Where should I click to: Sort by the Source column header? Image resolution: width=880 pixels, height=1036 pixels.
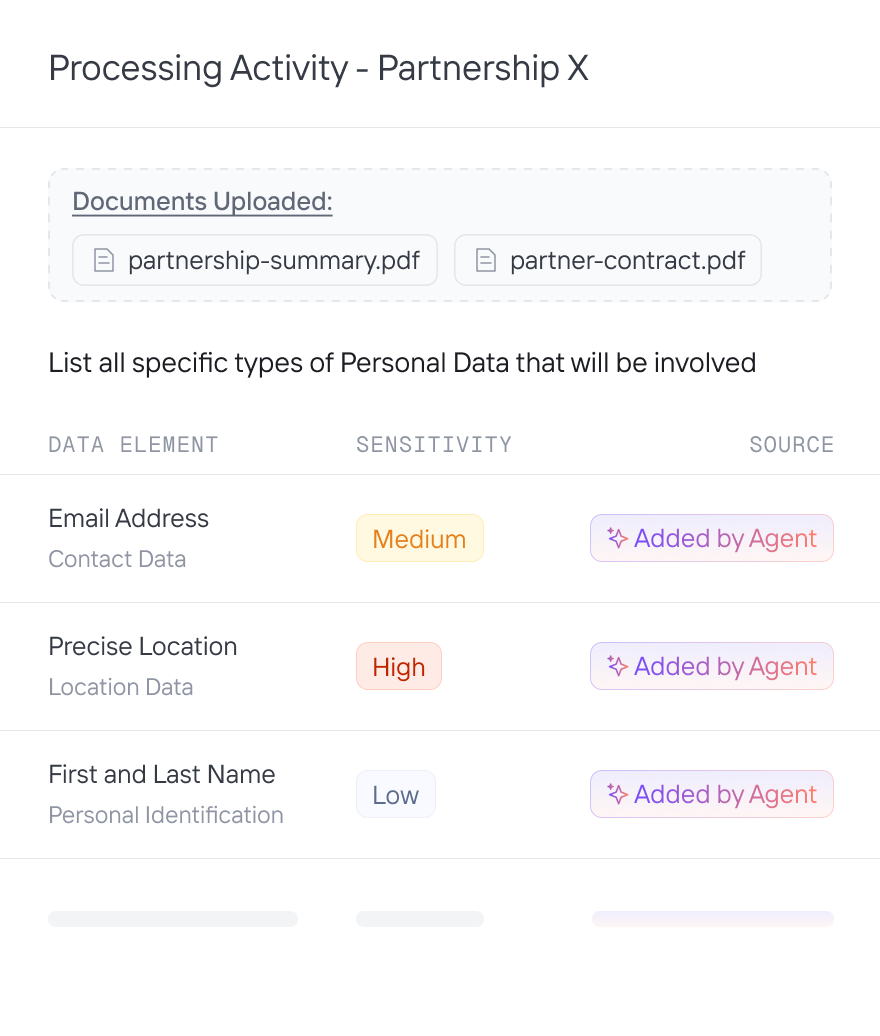pos(791,445)
